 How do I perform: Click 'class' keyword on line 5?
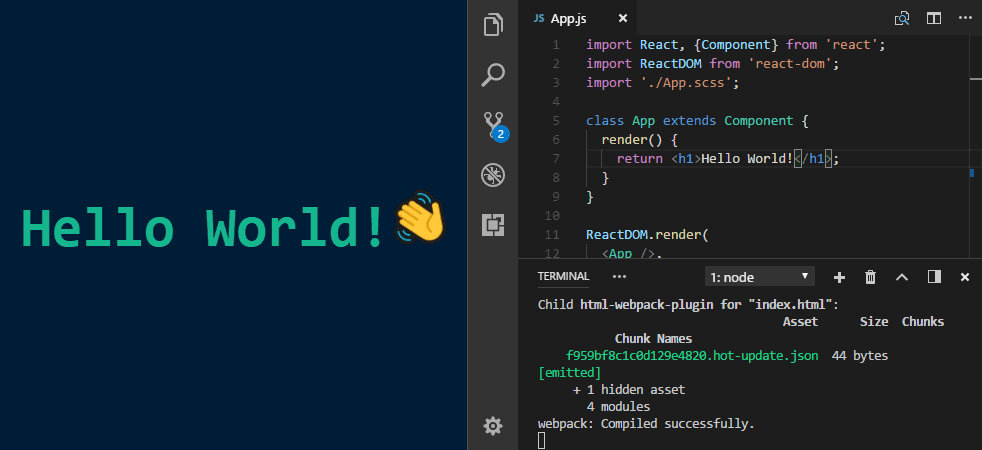(605, 121)
